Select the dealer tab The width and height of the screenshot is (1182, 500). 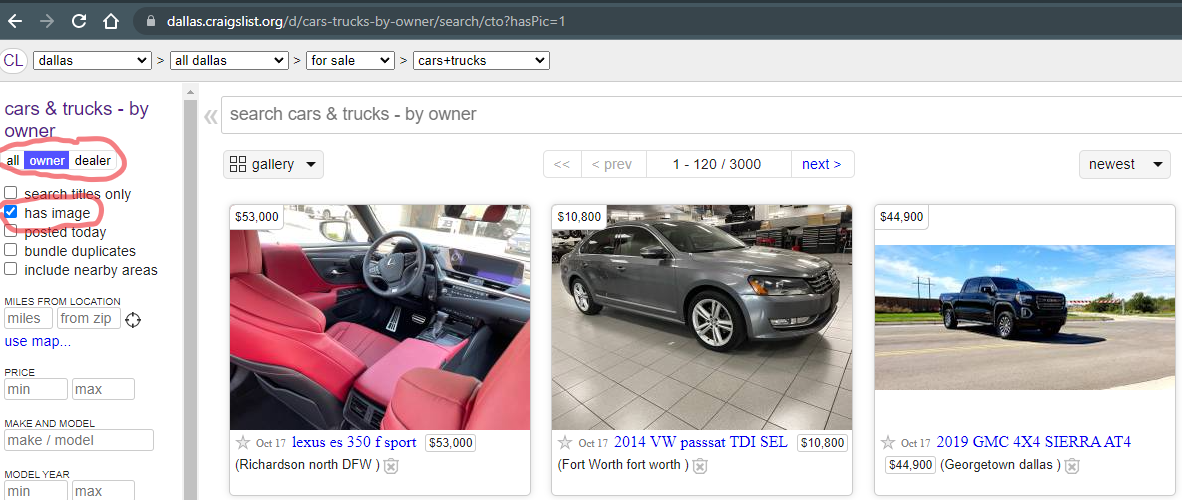click(x=93, y=161)
